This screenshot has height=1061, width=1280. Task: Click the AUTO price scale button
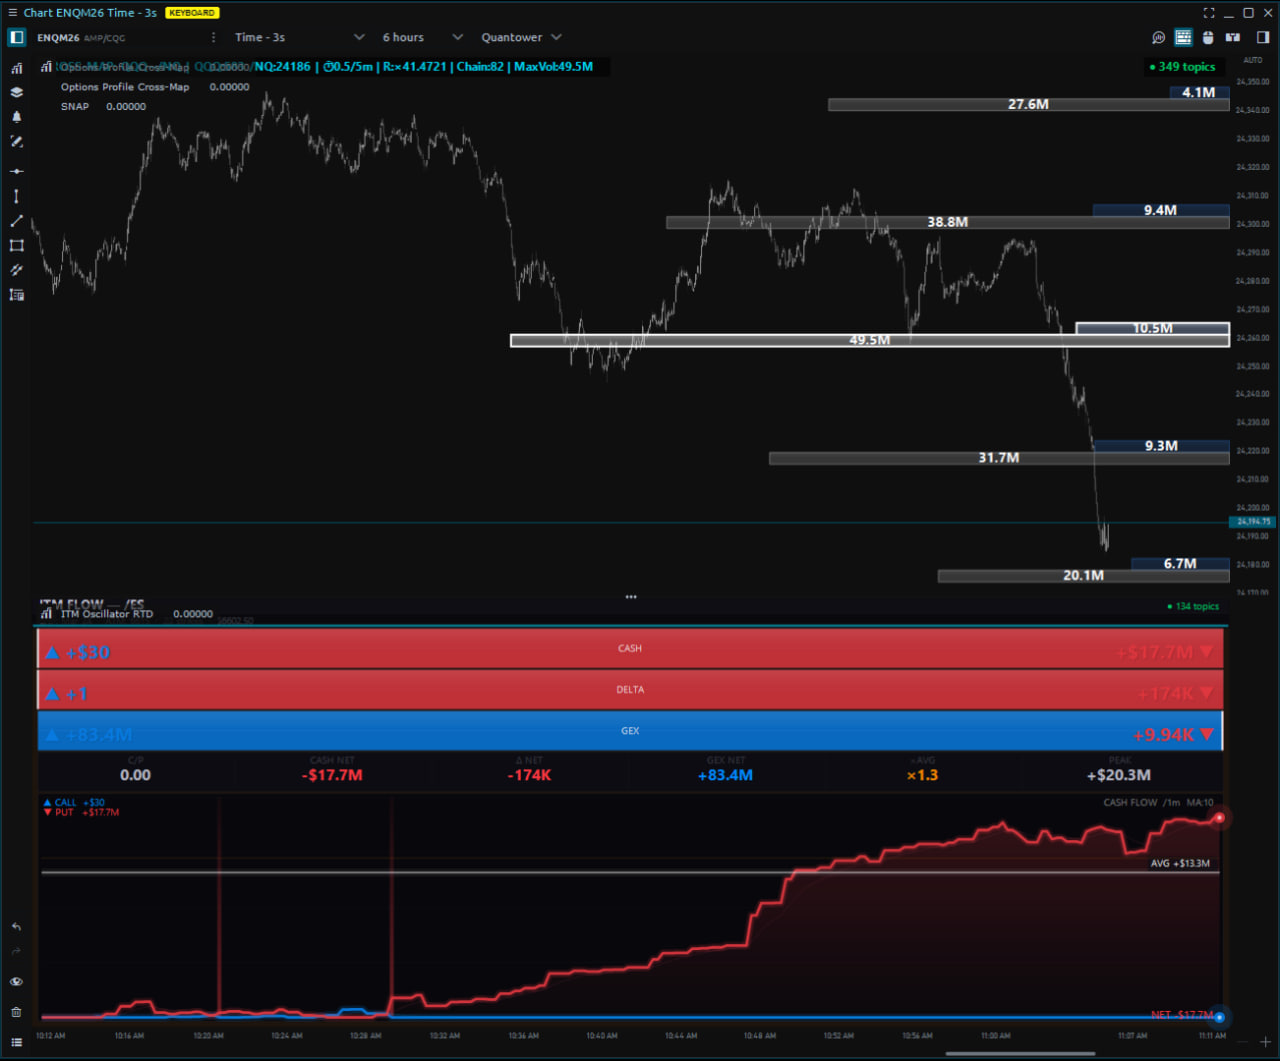(1252, 61)
